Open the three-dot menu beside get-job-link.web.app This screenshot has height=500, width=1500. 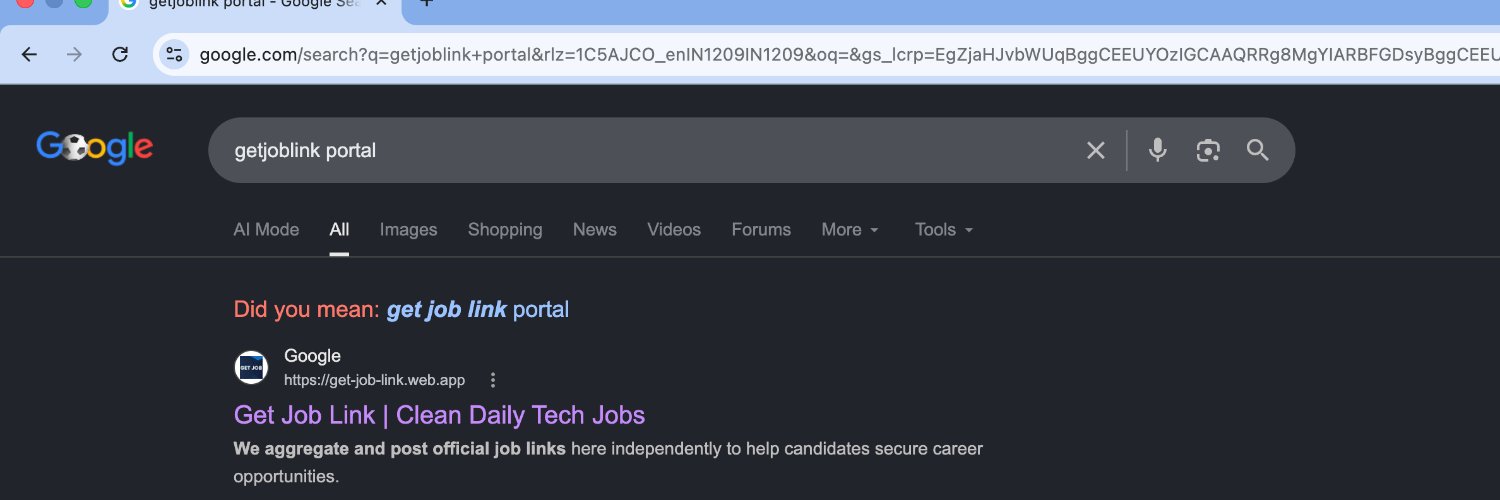492,380
